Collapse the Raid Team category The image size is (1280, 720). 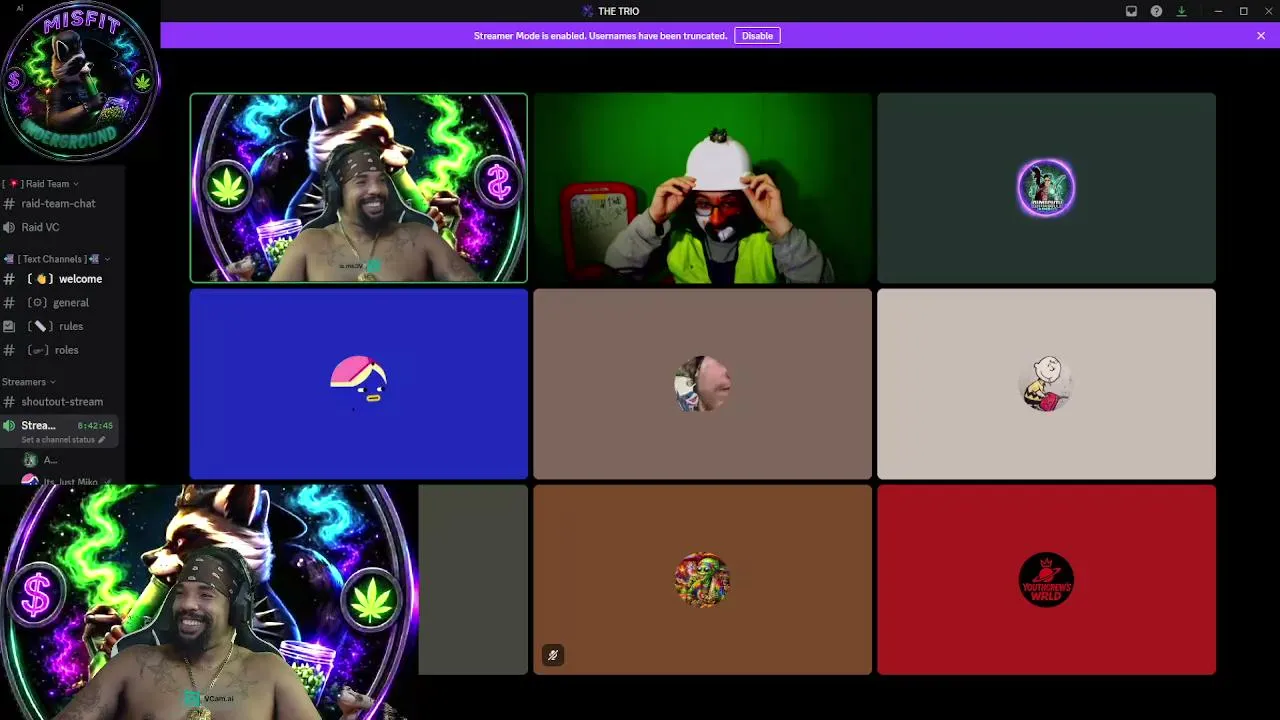coord(42,184)
